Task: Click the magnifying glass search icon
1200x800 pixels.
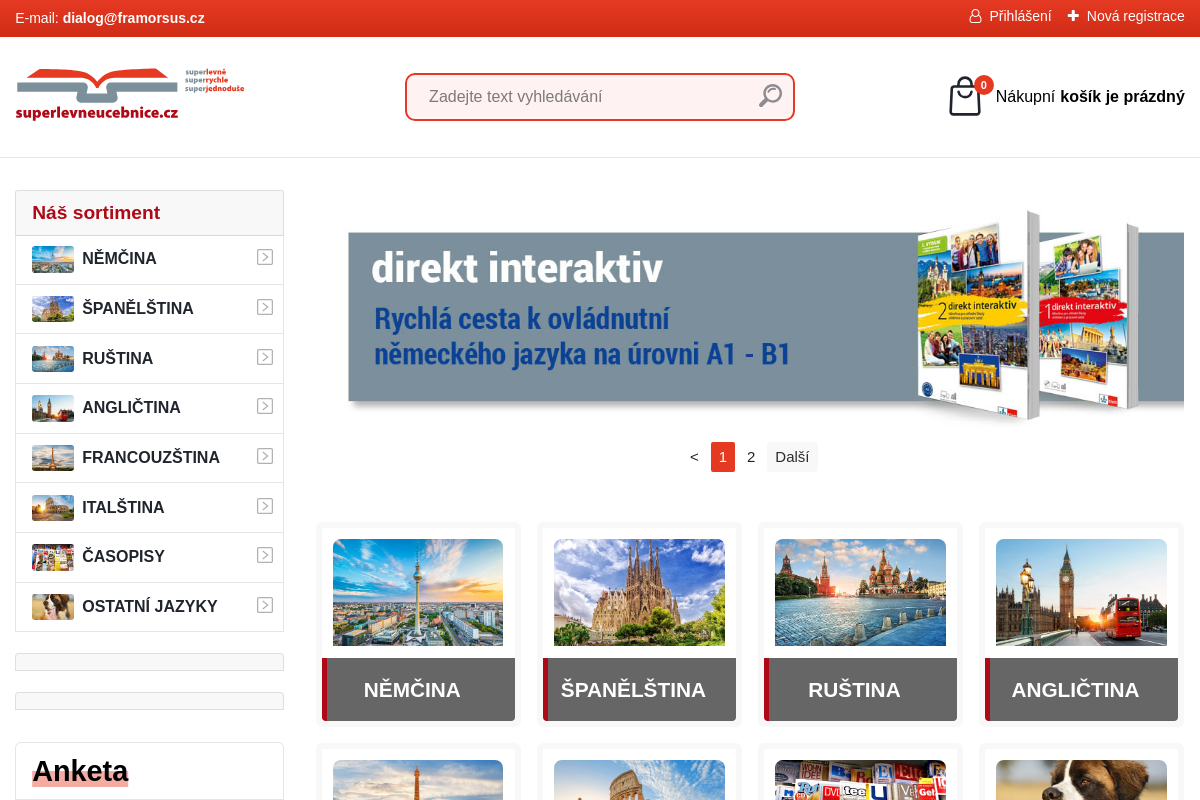Action: click(769, 96)
